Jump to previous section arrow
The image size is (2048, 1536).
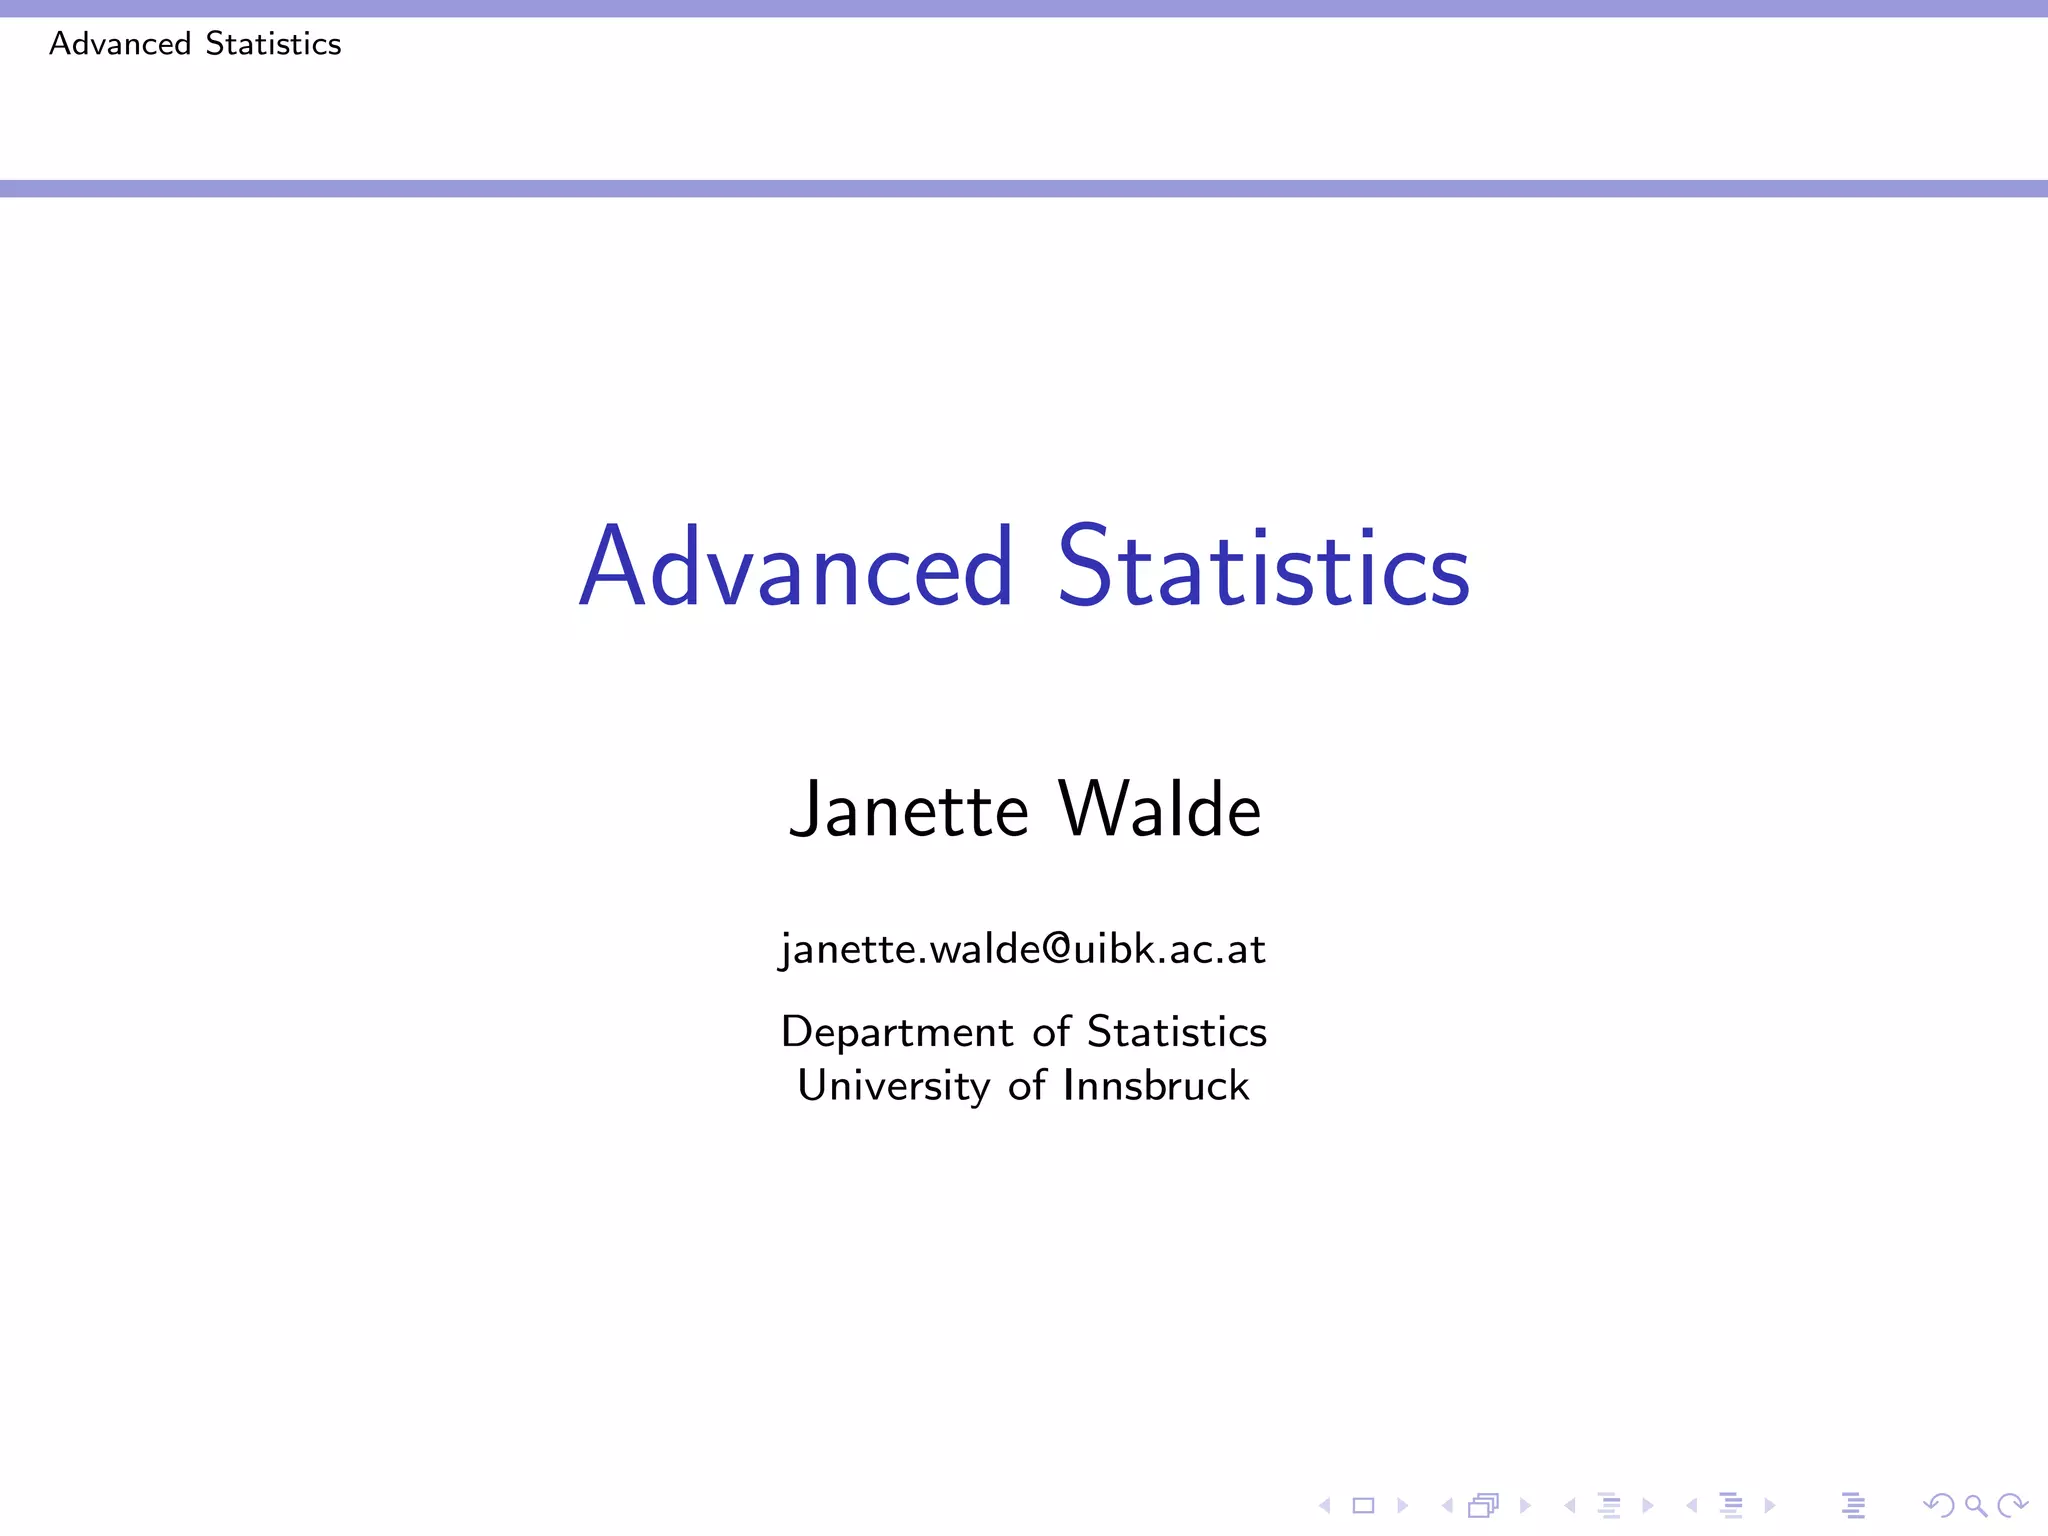click(1692, 1505)
